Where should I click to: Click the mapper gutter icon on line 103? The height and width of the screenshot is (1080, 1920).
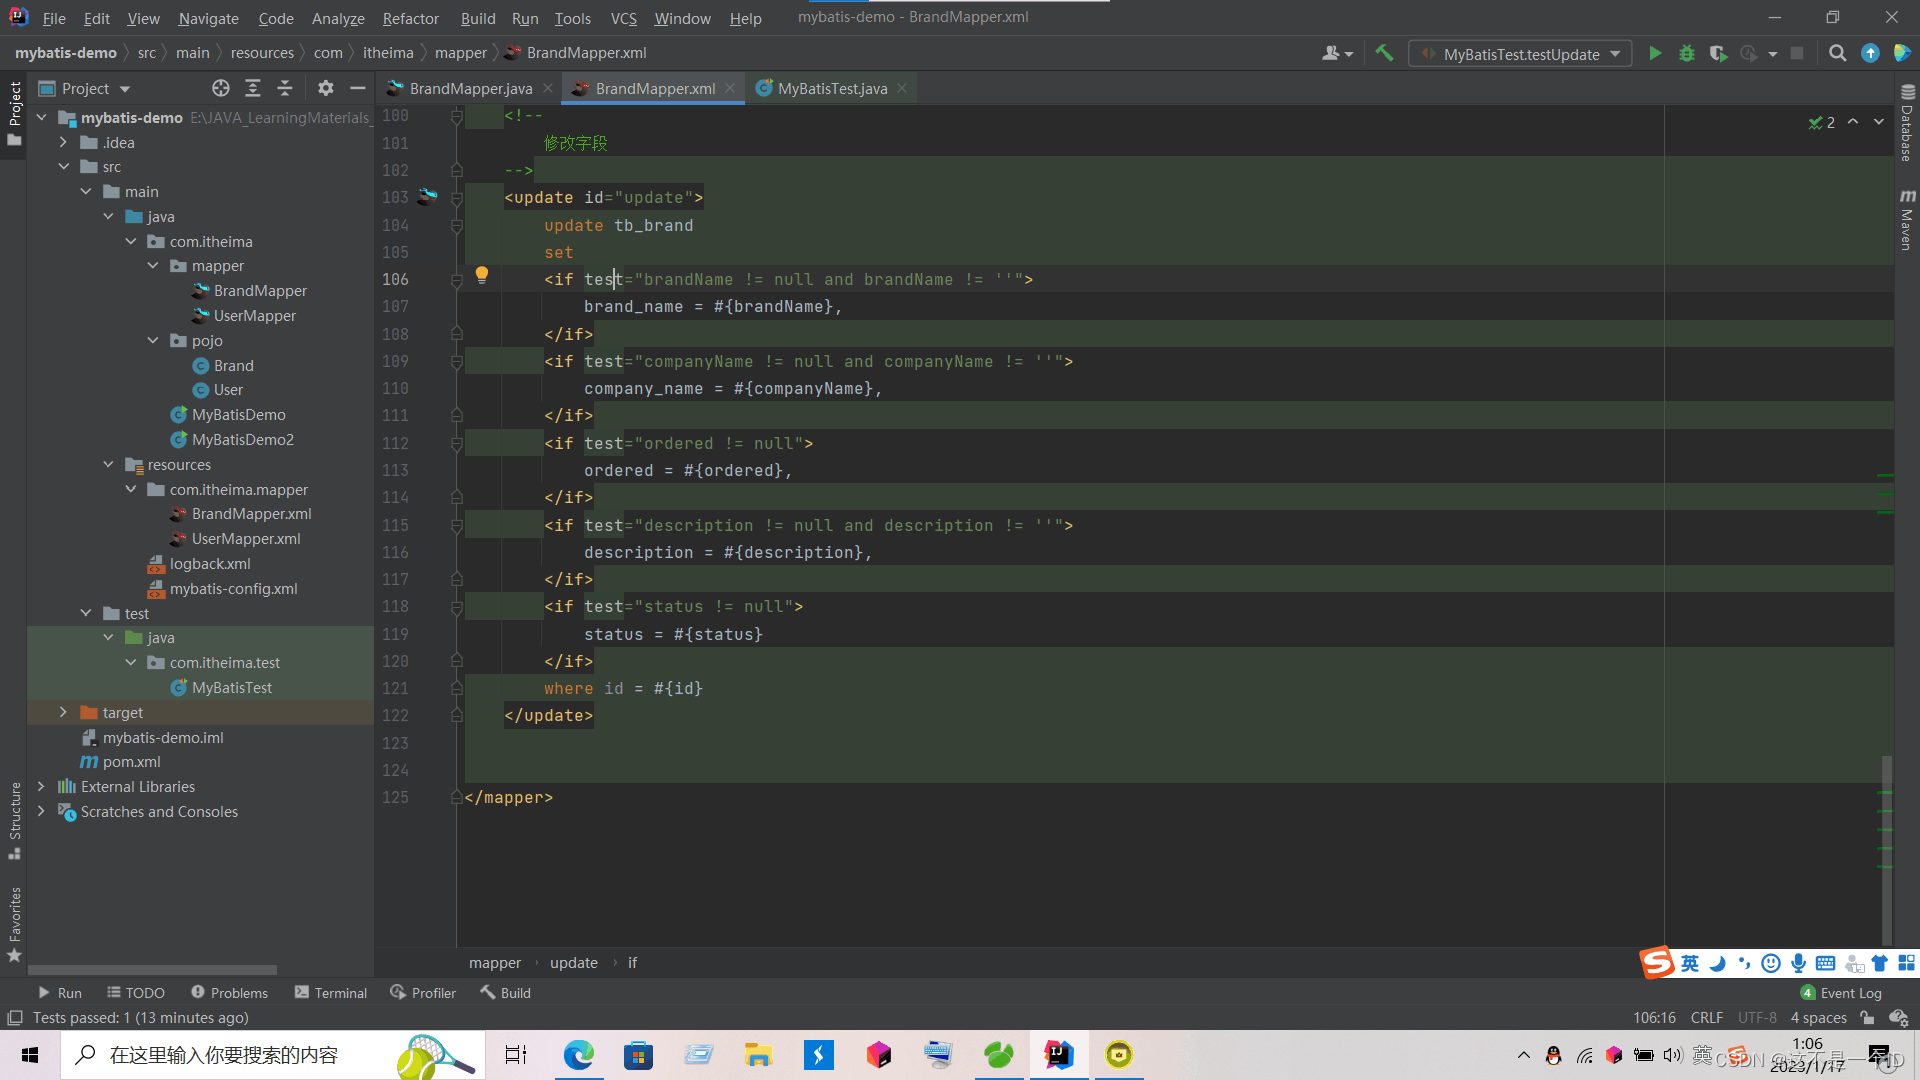coord(427,197)
